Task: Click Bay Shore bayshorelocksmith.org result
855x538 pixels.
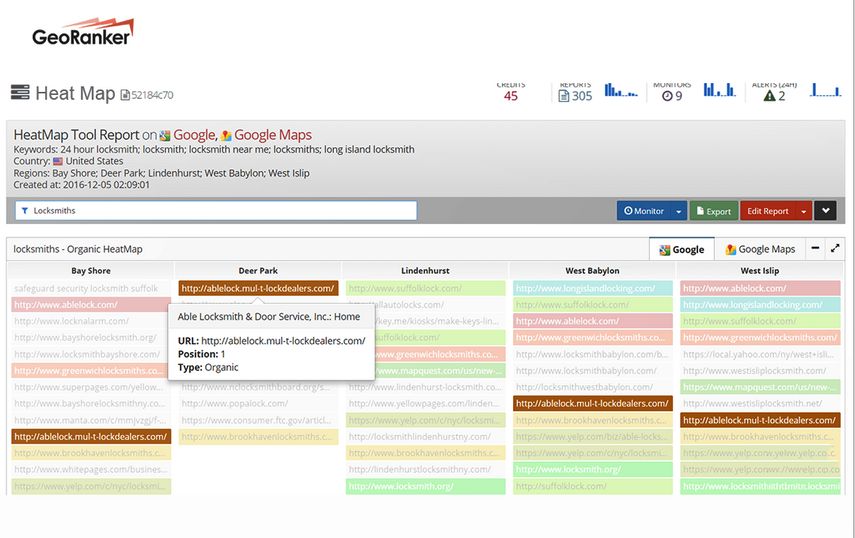Action: [x=91, y=337]
